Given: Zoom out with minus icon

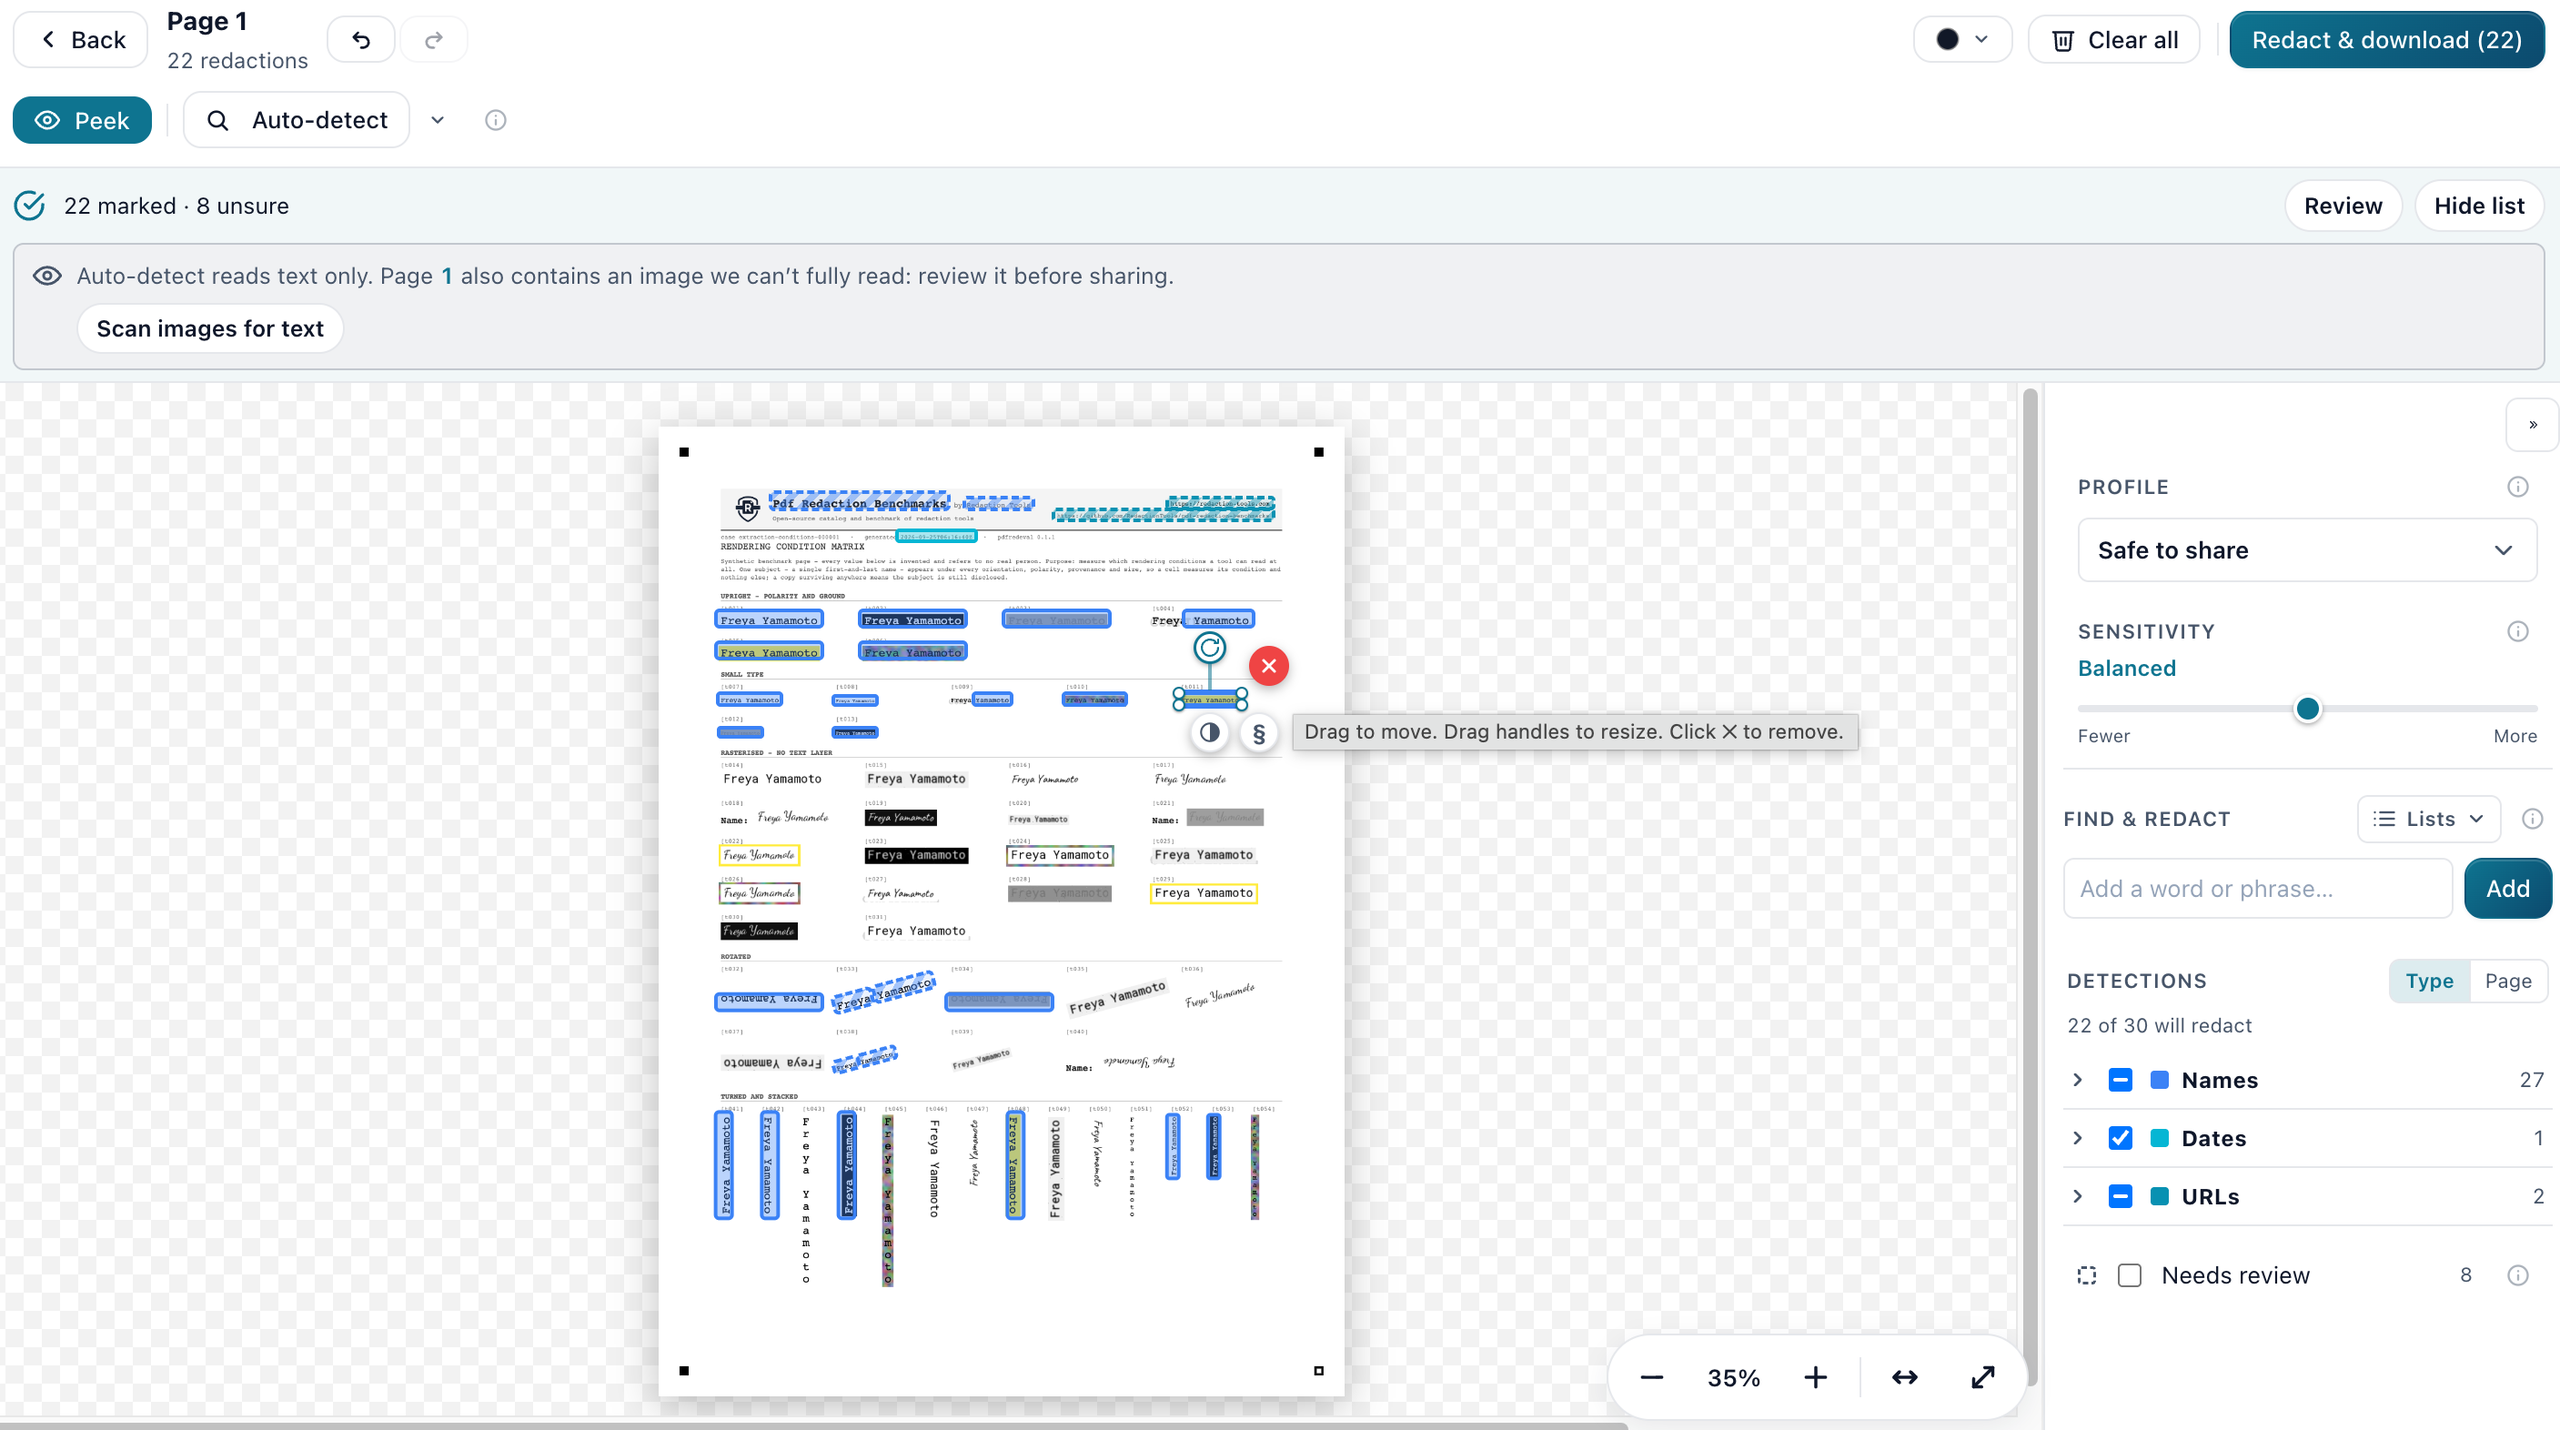Looking at the screenshot, I should pos(1652,1378).
